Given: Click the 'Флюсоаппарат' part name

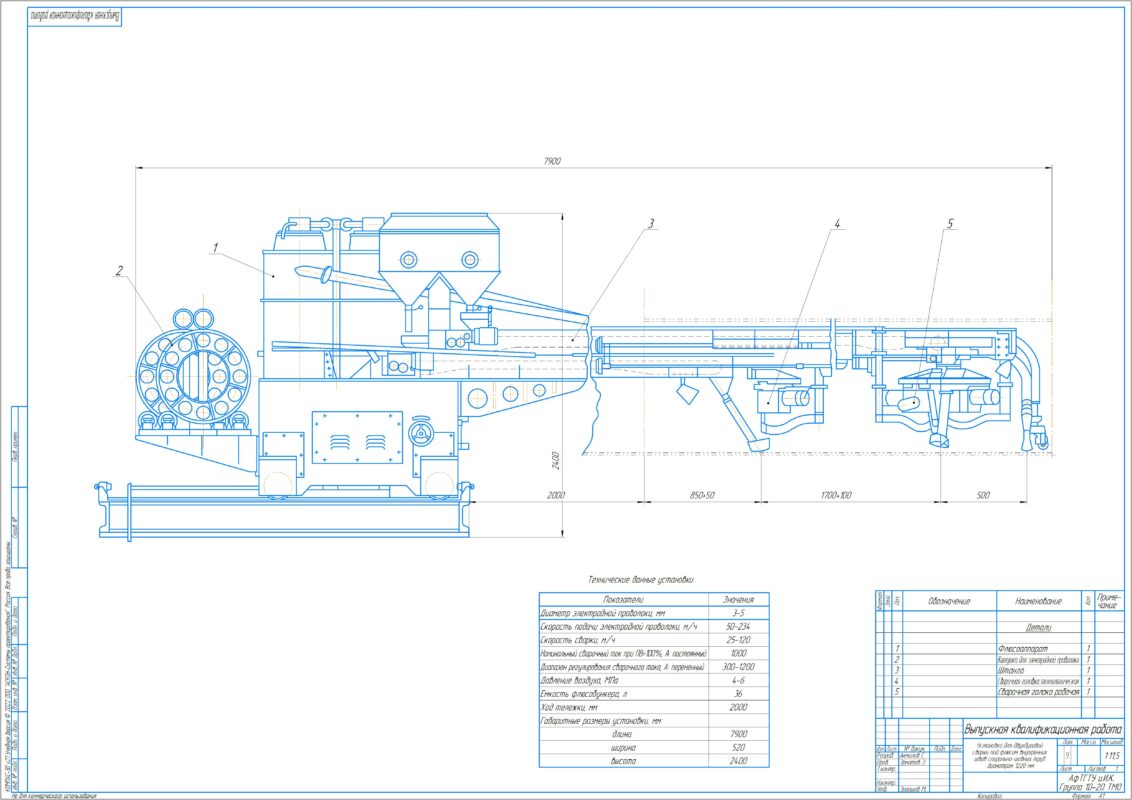Looking at the screenshot, I should point(1023,649).
